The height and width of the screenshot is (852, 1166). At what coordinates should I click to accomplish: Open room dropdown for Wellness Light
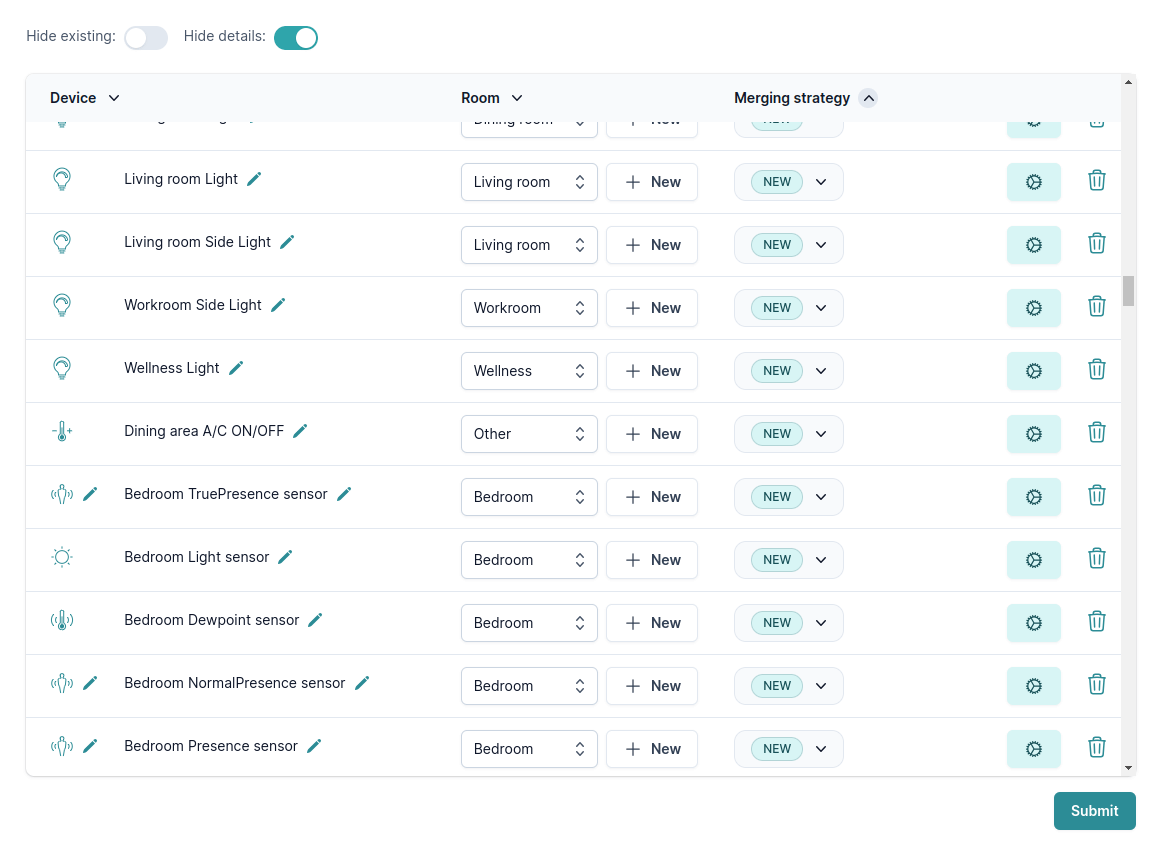coord(529,371)
